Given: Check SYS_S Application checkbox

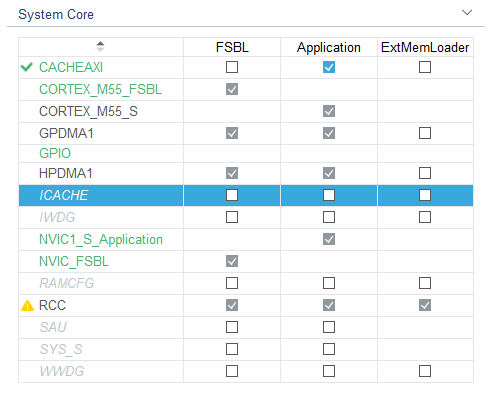Looking at the screenshot, I should 329,349.
